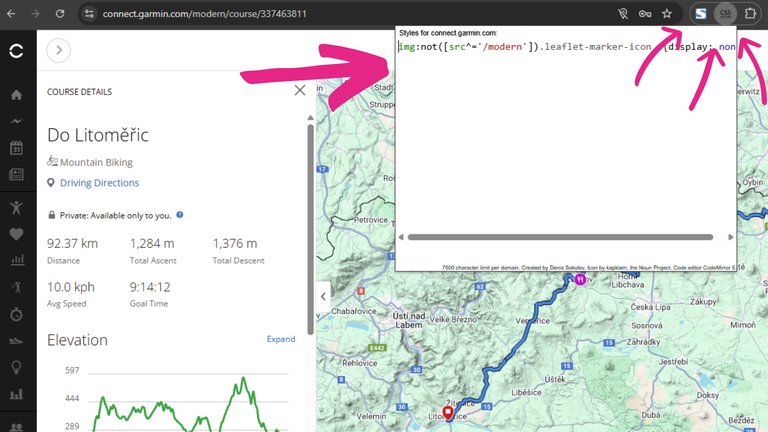Click the stopwatch icon in sidebar
This screenshot has height=432, width=768.
tap(16, 314)
